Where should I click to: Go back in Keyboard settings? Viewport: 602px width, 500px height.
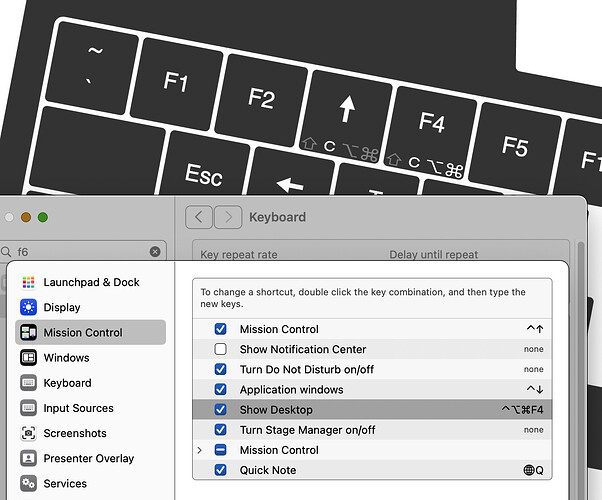pyautogui.click(x=198, y=217)
